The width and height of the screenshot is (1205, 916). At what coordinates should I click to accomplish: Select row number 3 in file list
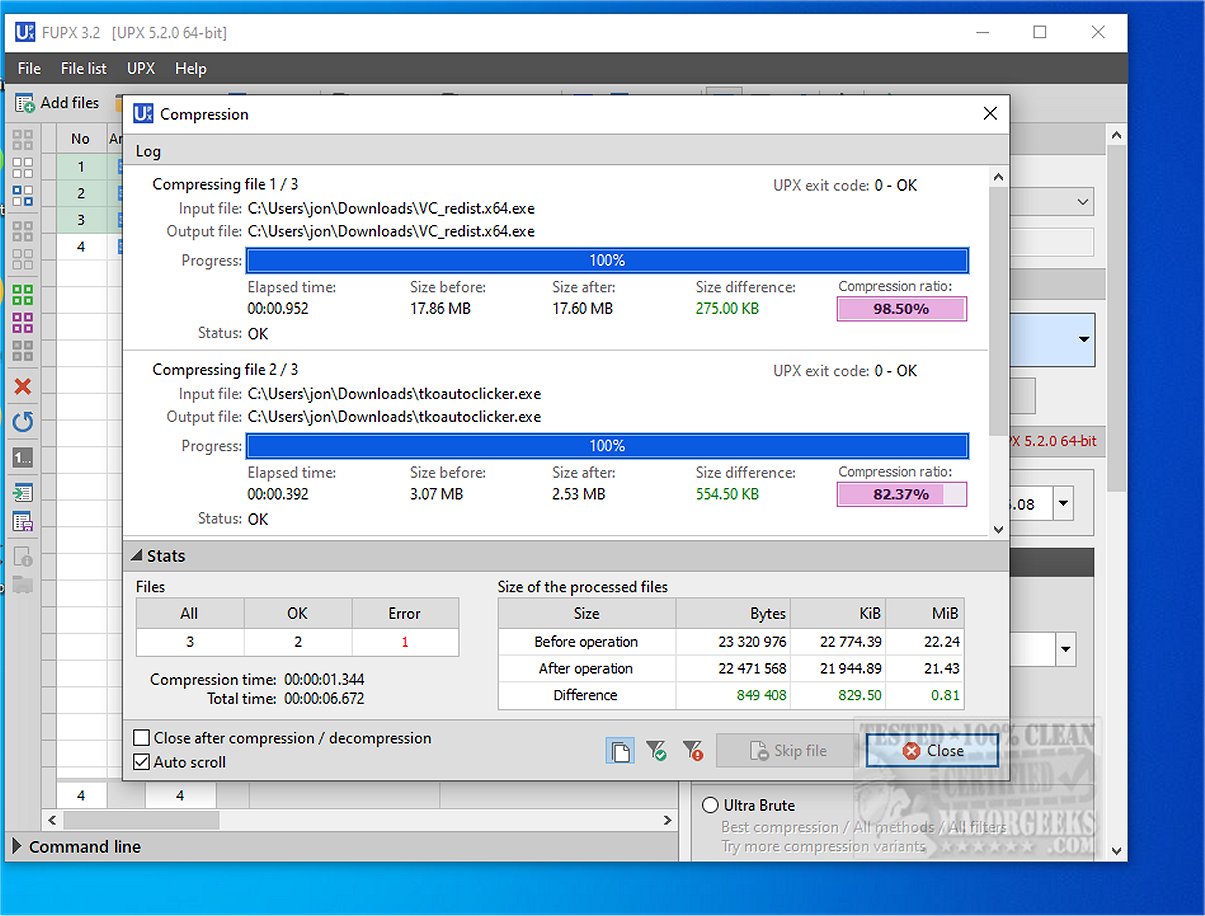pyautogui.click(x=81, y=220)
